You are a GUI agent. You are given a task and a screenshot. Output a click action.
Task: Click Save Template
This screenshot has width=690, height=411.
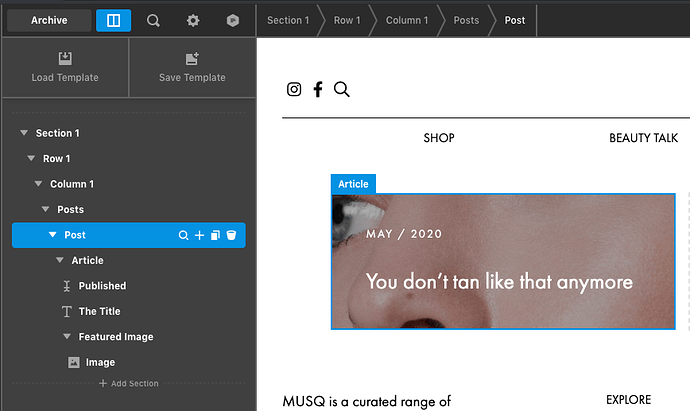[x=192, y=68]
